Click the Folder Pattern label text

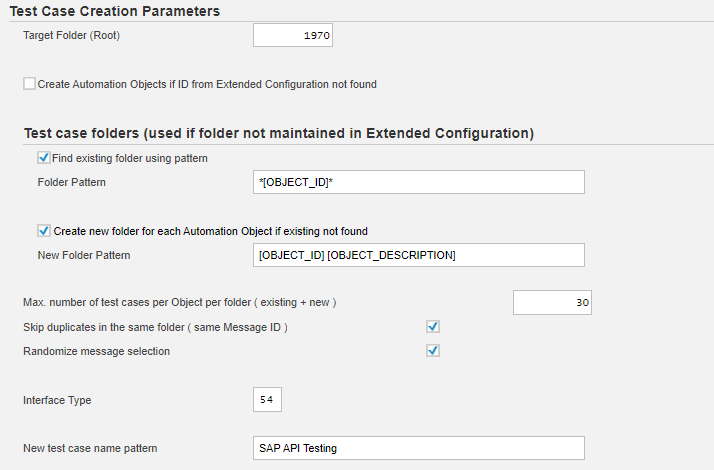71,182
